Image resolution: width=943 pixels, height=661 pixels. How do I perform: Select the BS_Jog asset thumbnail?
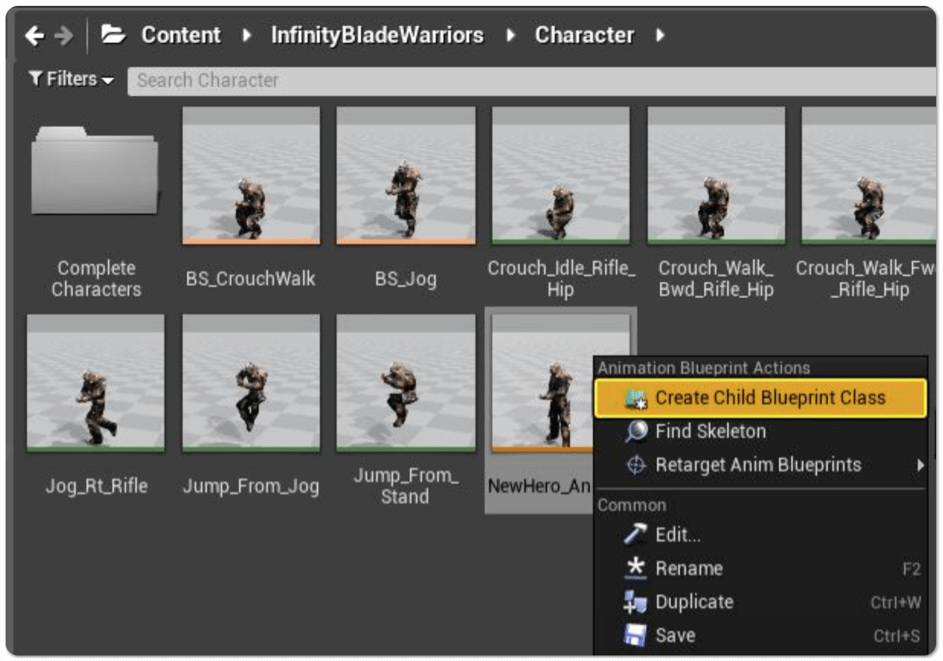(x=406, y=176)
